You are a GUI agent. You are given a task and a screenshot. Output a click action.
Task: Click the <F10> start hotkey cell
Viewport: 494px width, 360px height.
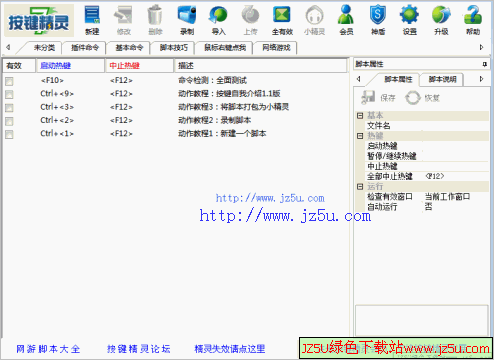(x=52, y=80)
